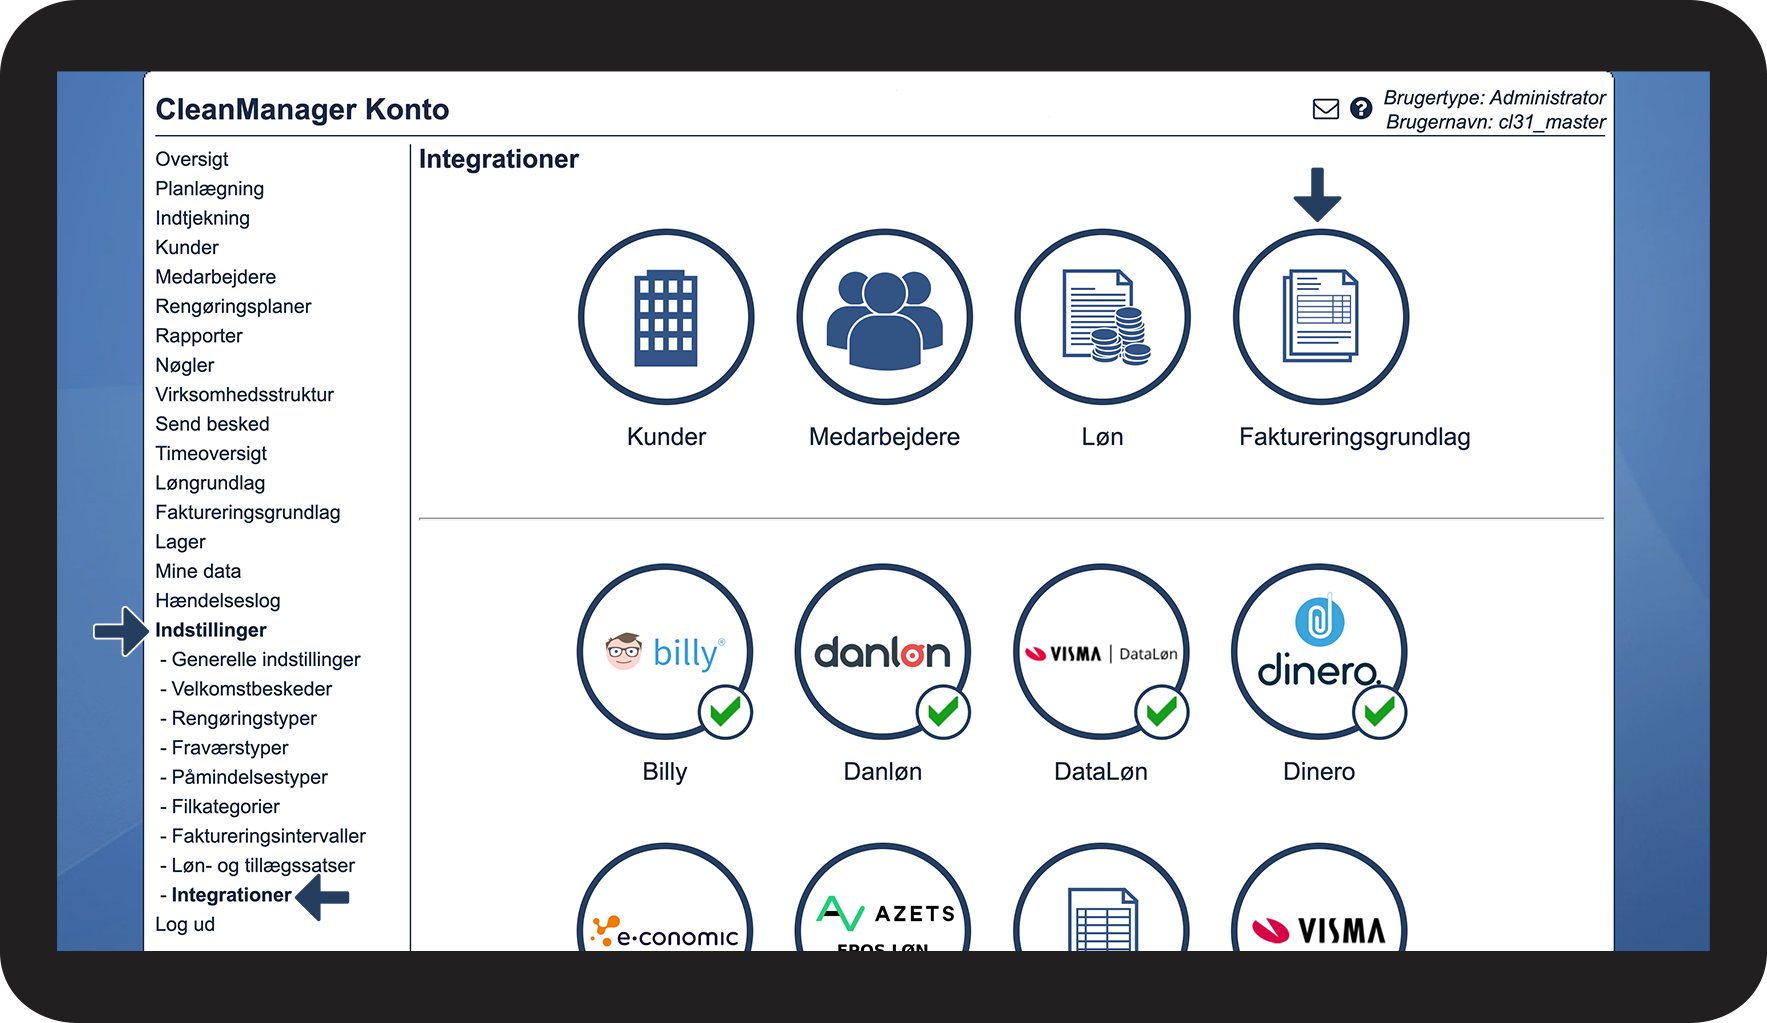Open the Faktureringsgrundlag documents icon

tap(1321, 317)
